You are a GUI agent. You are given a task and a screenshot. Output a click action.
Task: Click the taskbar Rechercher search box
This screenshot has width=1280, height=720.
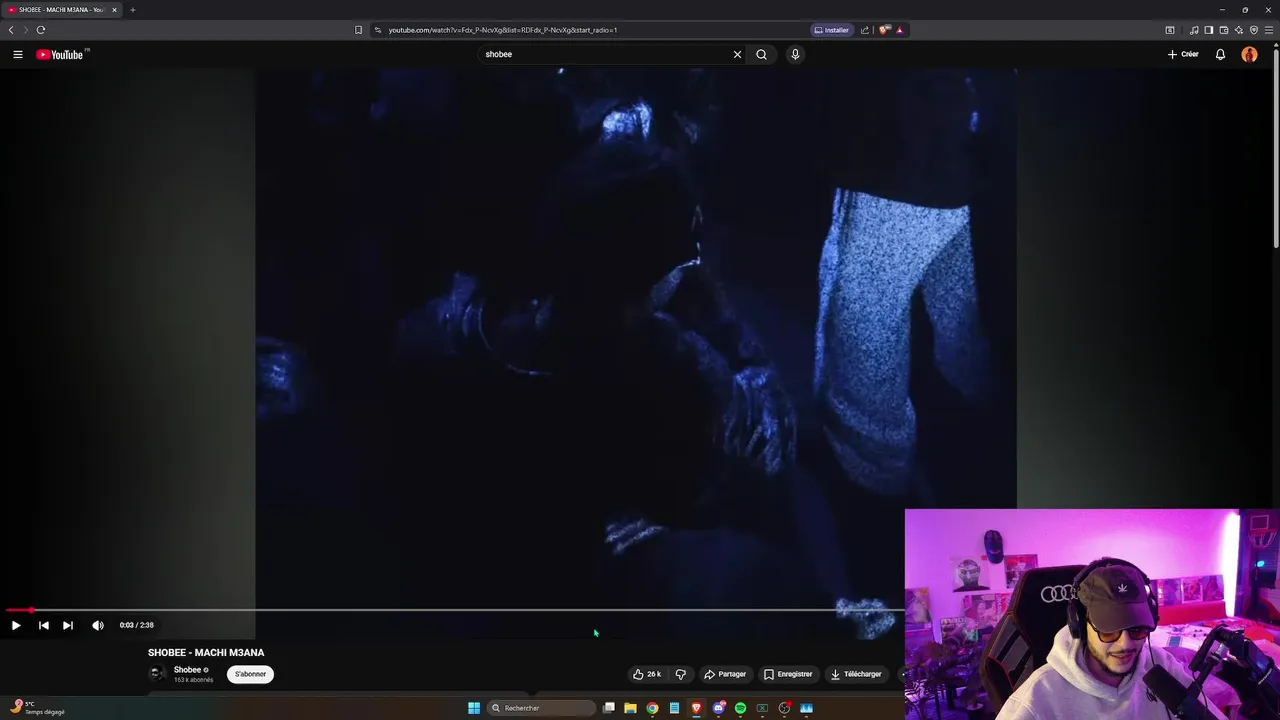[541, 708]
